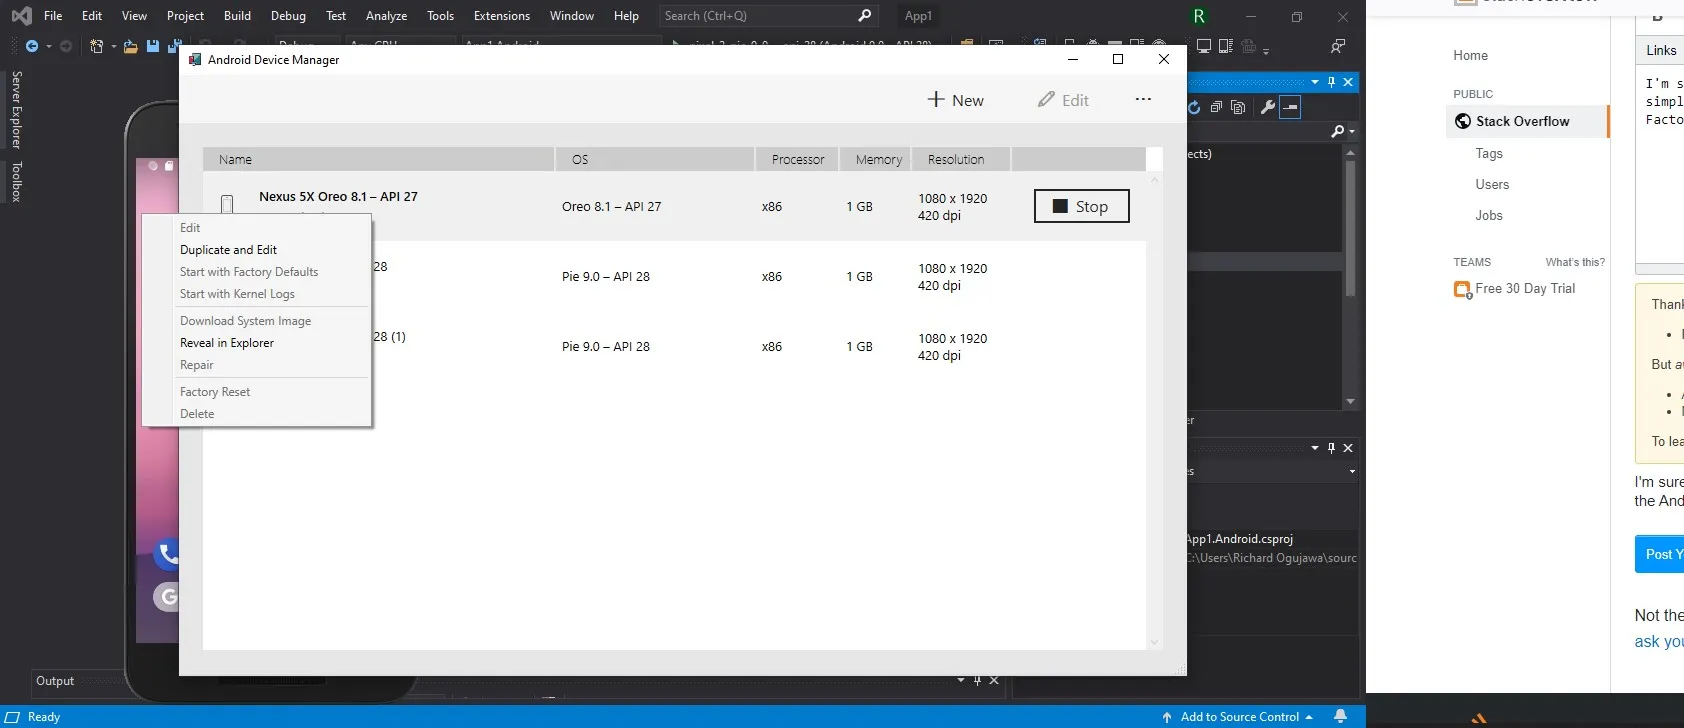Screen dimensions: 1684x728
Task: Click the Live Share feedback person icon
Action: click(1338, 46)
